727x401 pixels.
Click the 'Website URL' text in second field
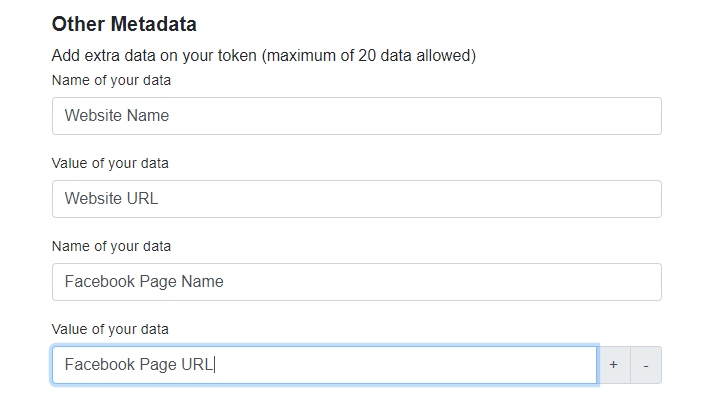point(111,199)
